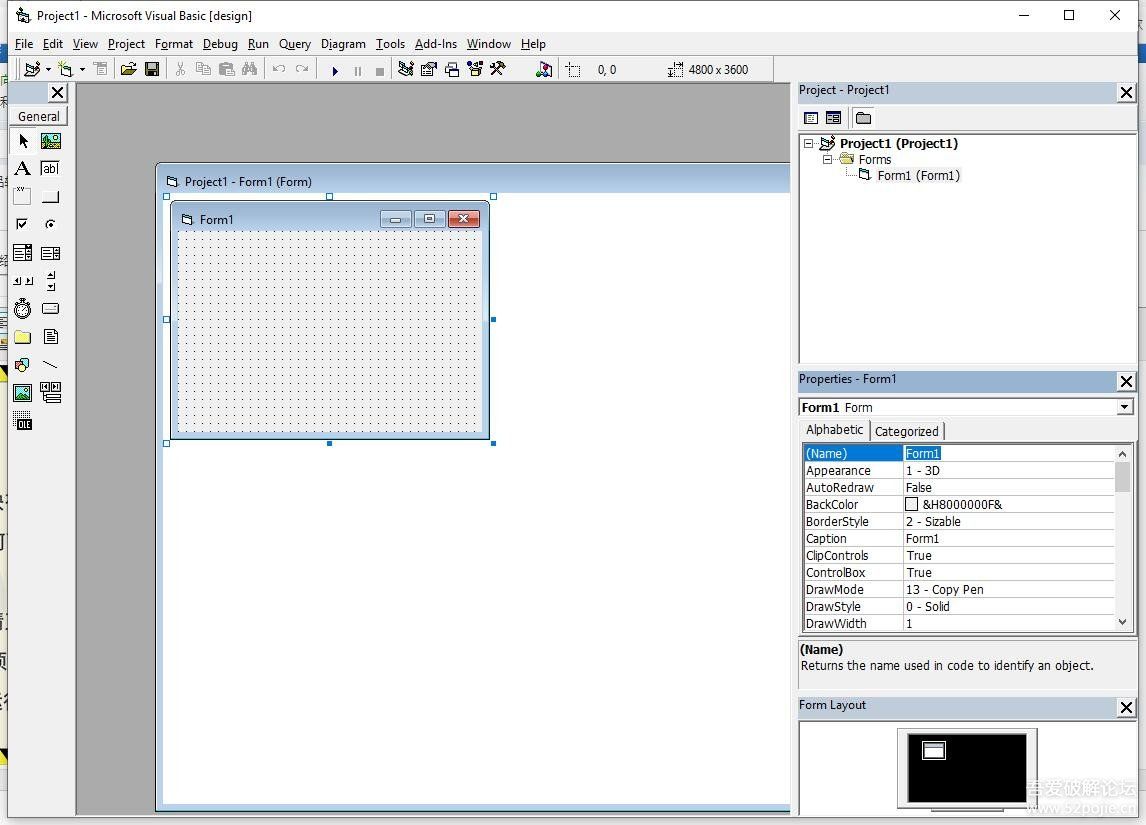Screen dimensions: 1146x825
Task: Select the ListBox control tool
Action: click(x=50, y=253)
